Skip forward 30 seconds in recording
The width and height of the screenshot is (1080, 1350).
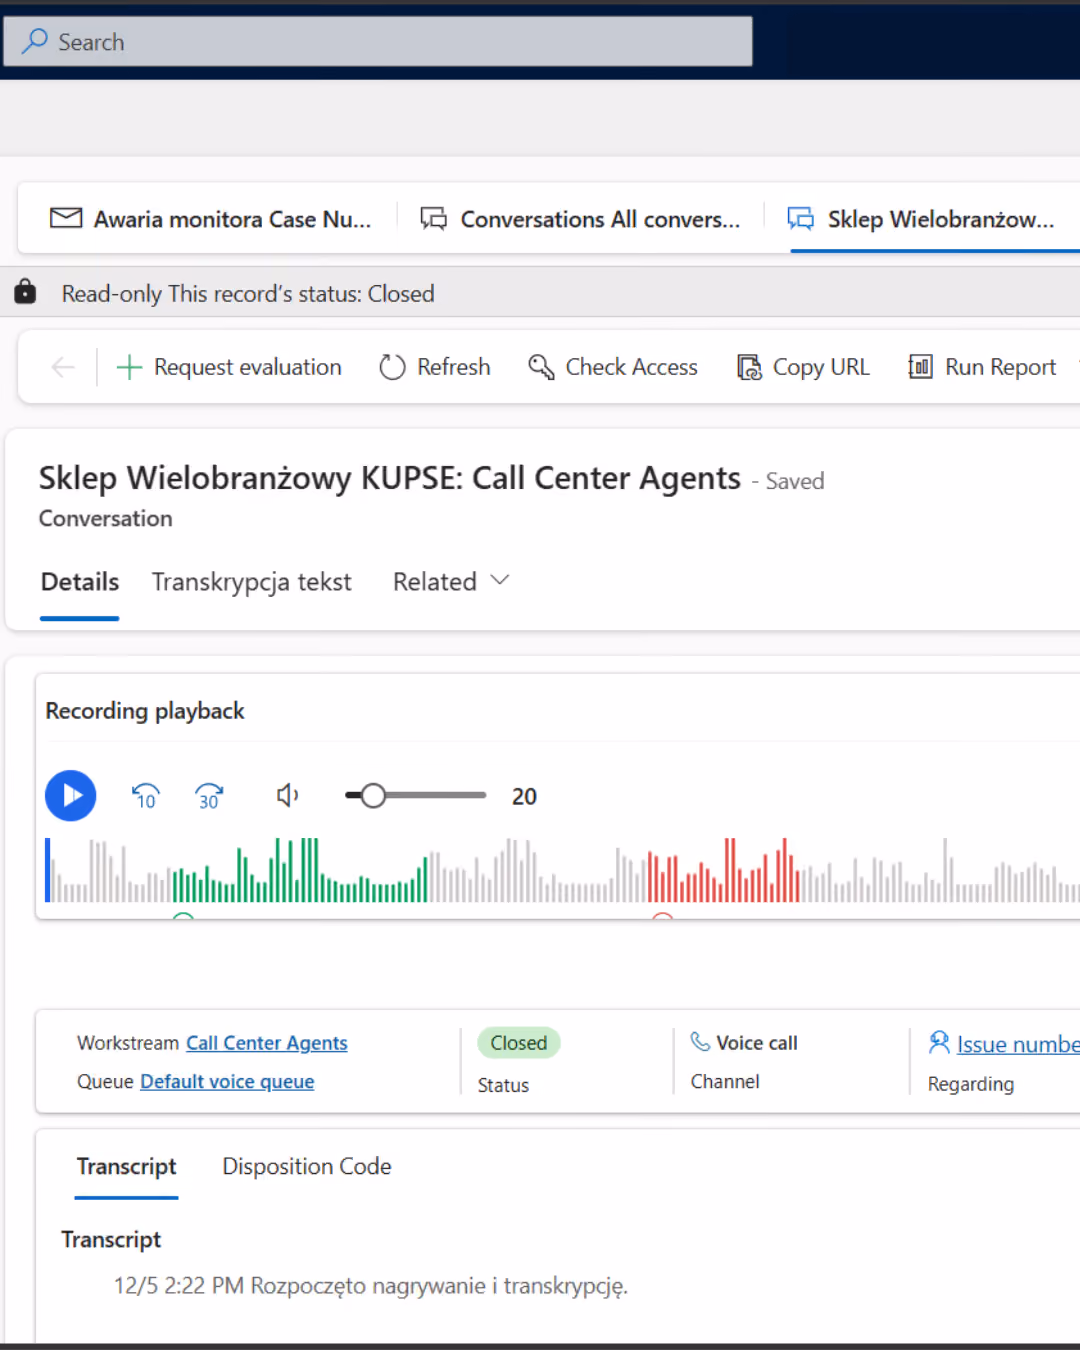pos(209,796)
